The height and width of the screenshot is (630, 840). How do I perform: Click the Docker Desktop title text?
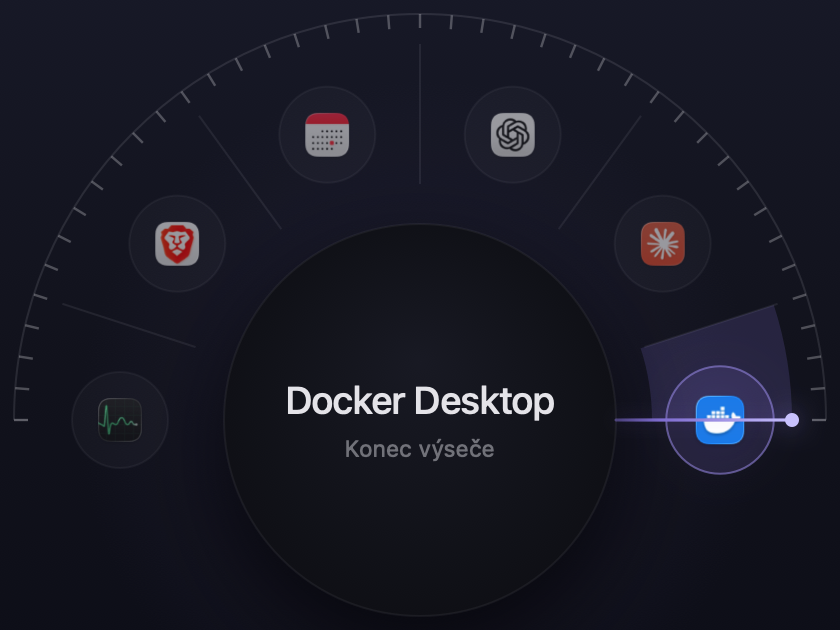point(420,401)
